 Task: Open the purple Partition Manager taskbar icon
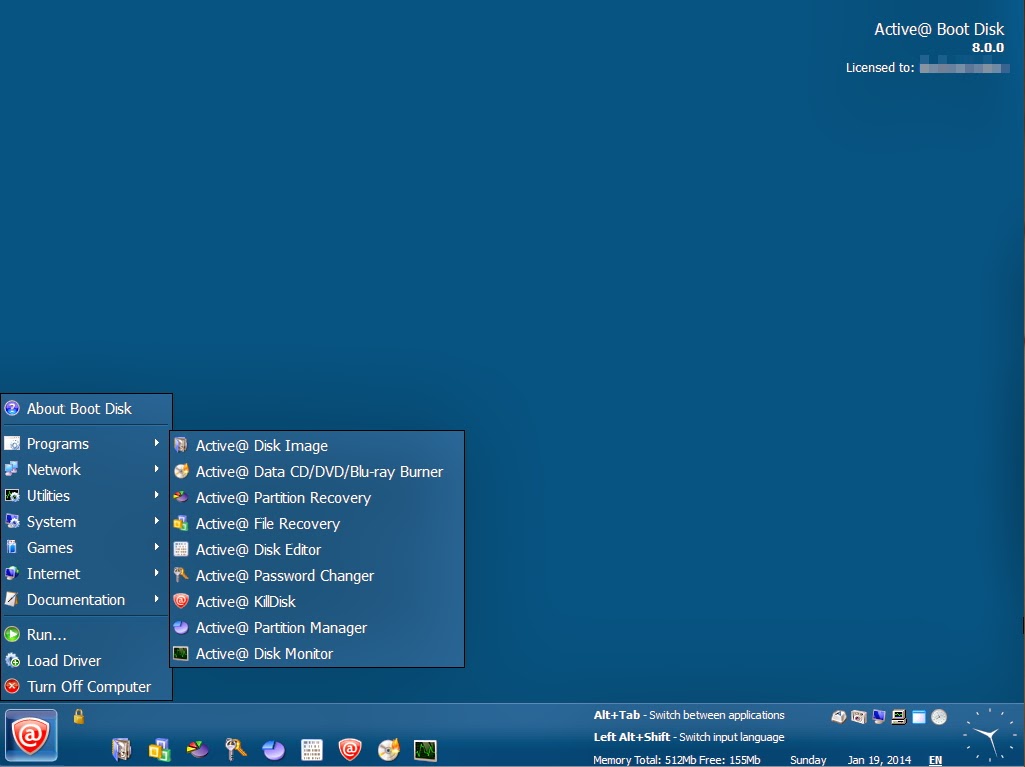pos(273,750)
